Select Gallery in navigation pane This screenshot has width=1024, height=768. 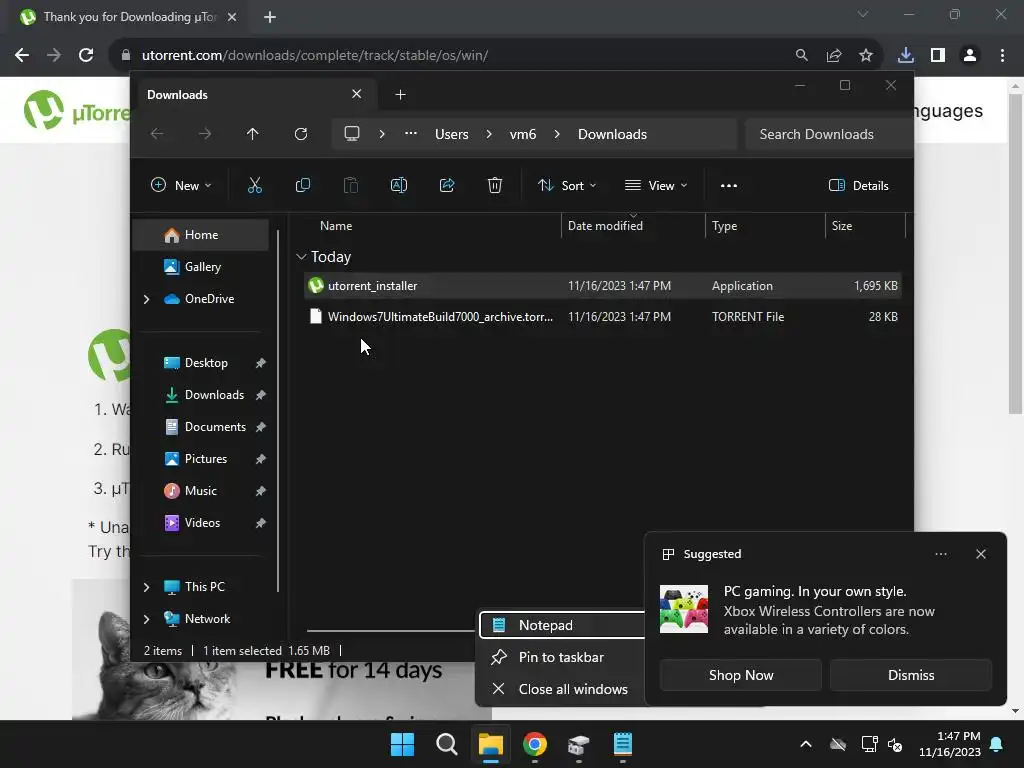pyautogui.click(x=200, y=266)
